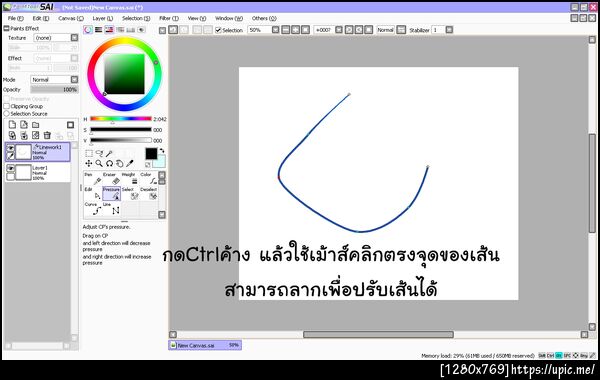Open the rotation angle dropdown
600x380 pixels.
click(x=339, y=29)
